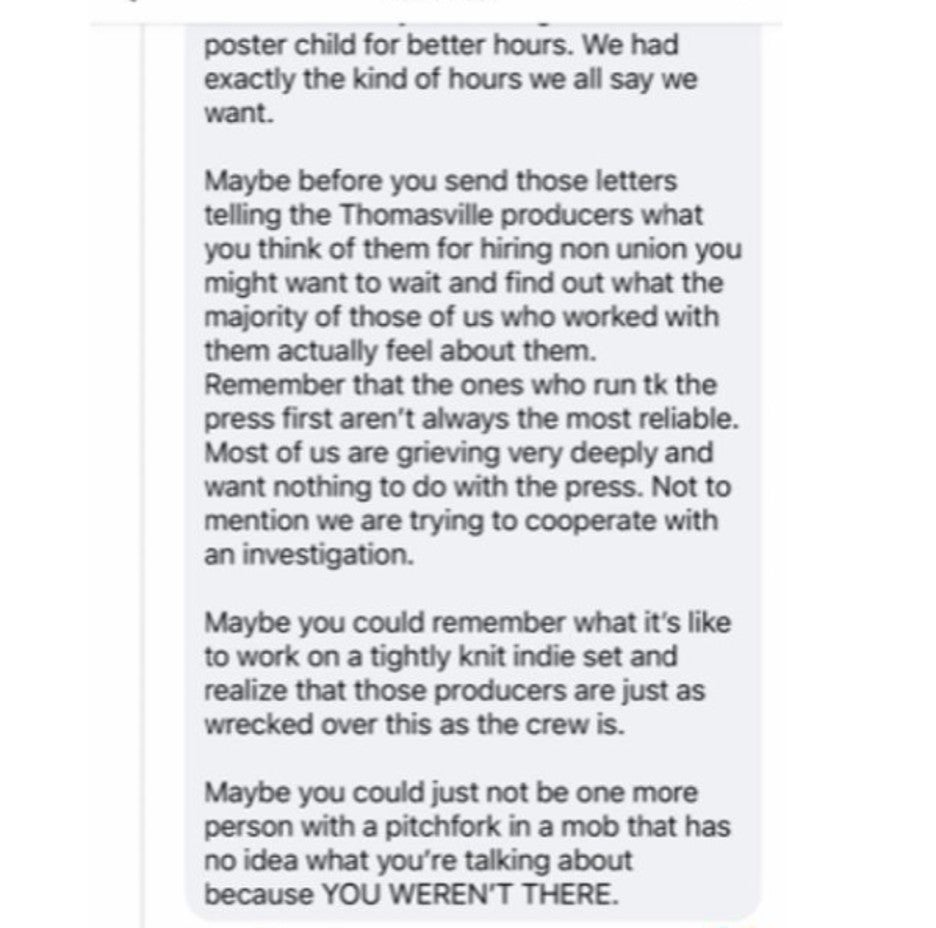Tap the "majority of those of us who worked with" line
The width and height of the screenshot is (936, 928).
pyautogui.click(x=461, y=317)
